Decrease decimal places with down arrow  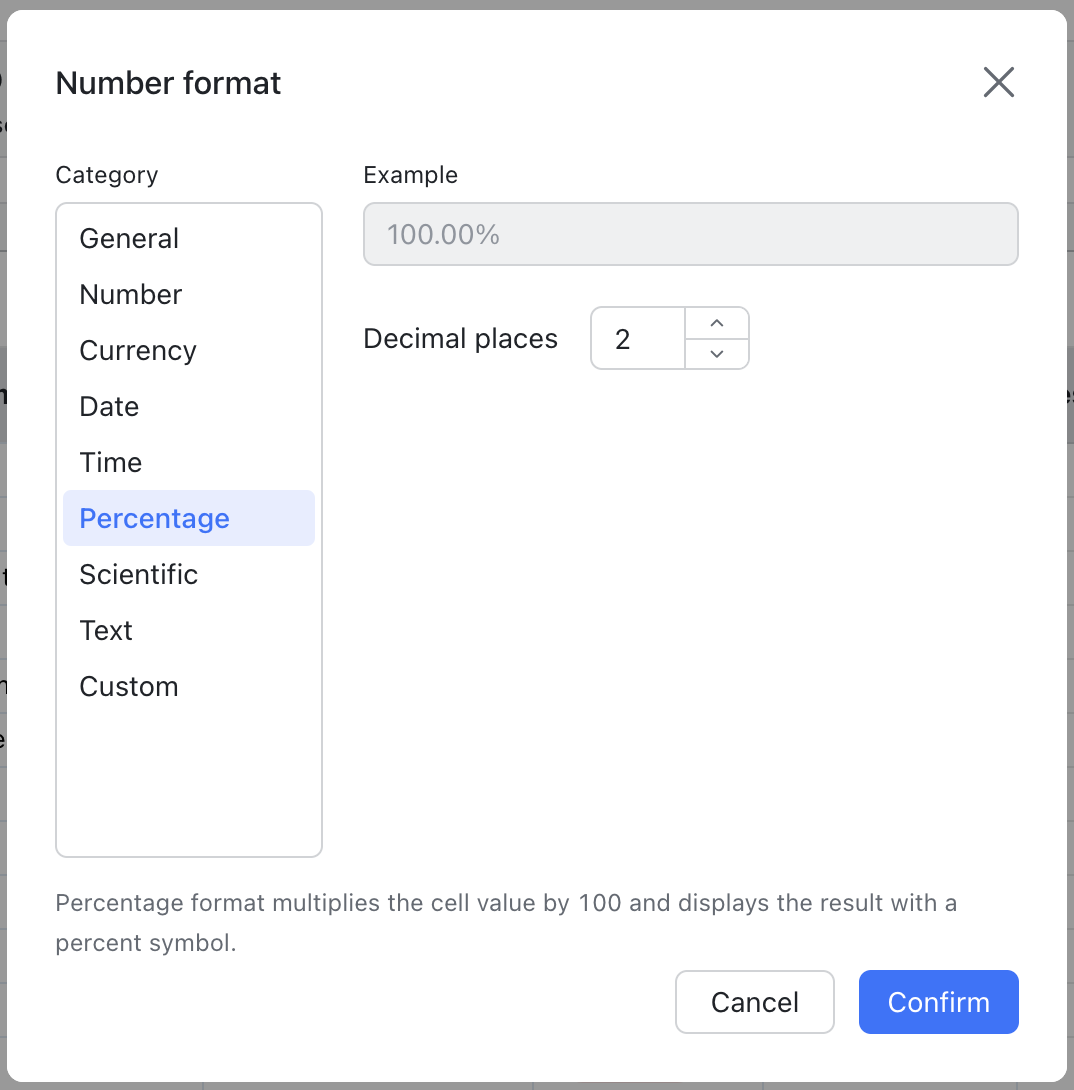click(x=716, y=353)
